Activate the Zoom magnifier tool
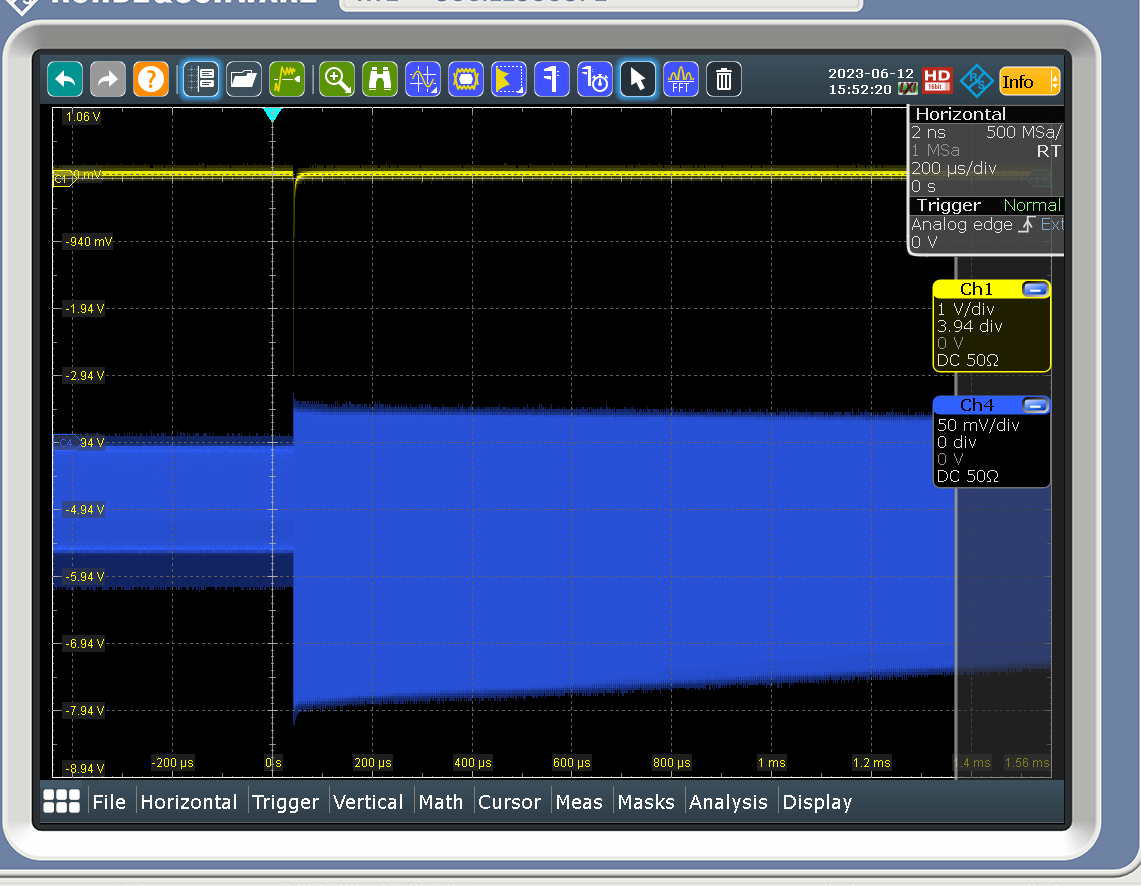Screen dimensions: 1141x886 point(337,79)
